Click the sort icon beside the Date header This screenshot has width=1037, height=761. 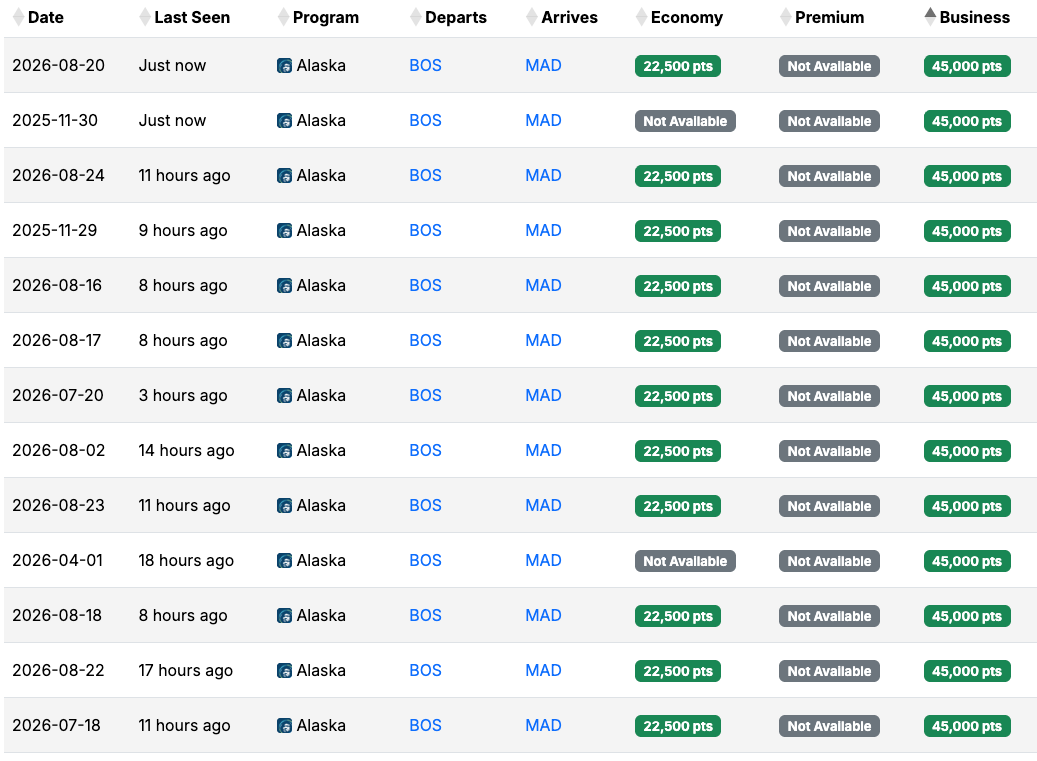[16, 17]
